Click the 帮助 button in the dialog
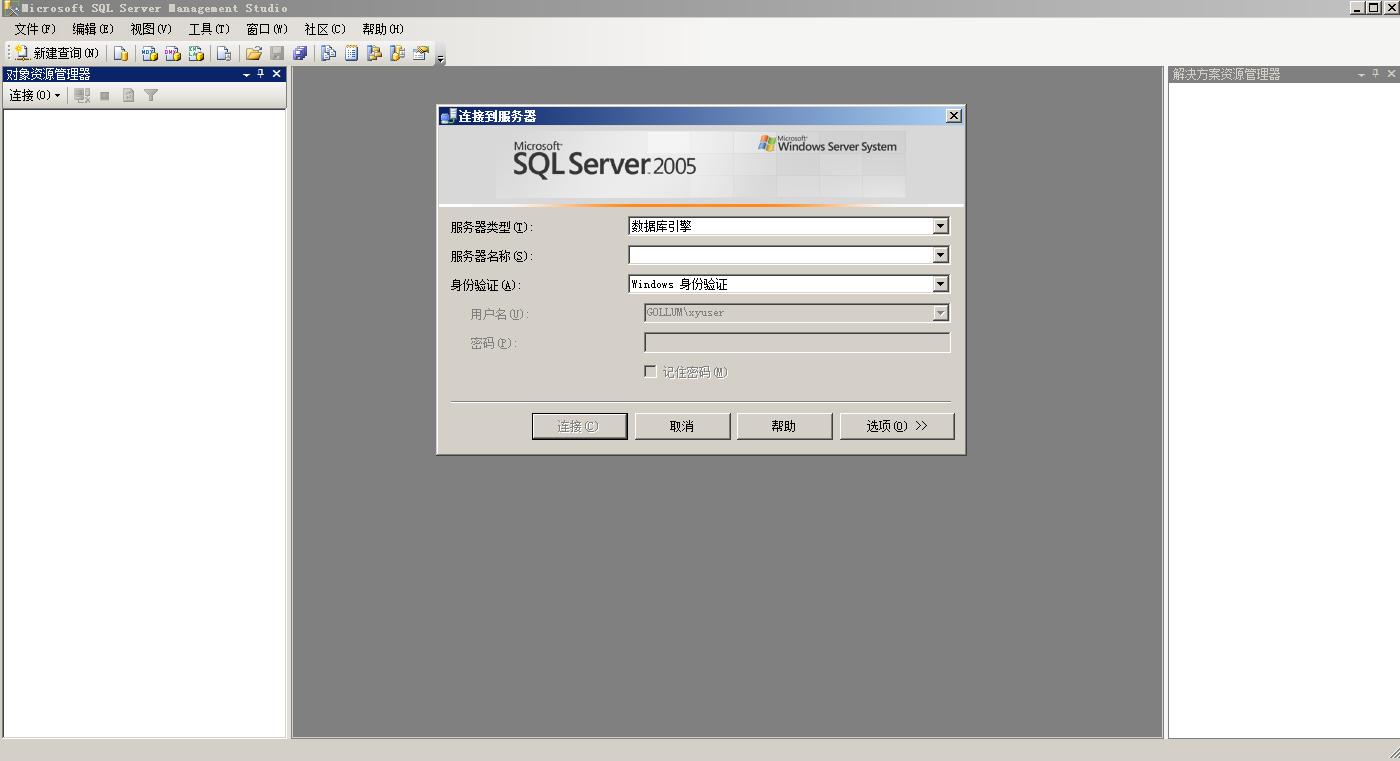 point(784,426)
